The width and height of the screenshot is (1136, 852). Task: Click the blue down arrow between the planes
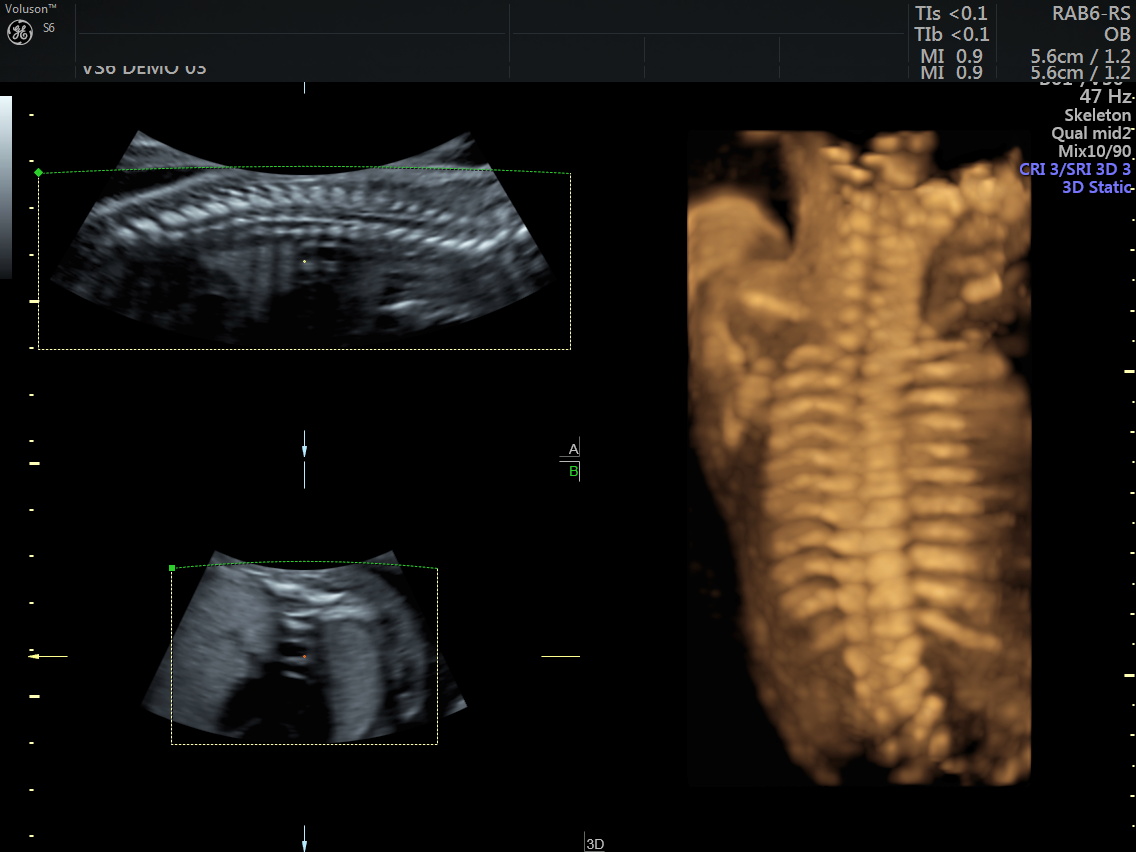tap(304, 451)
